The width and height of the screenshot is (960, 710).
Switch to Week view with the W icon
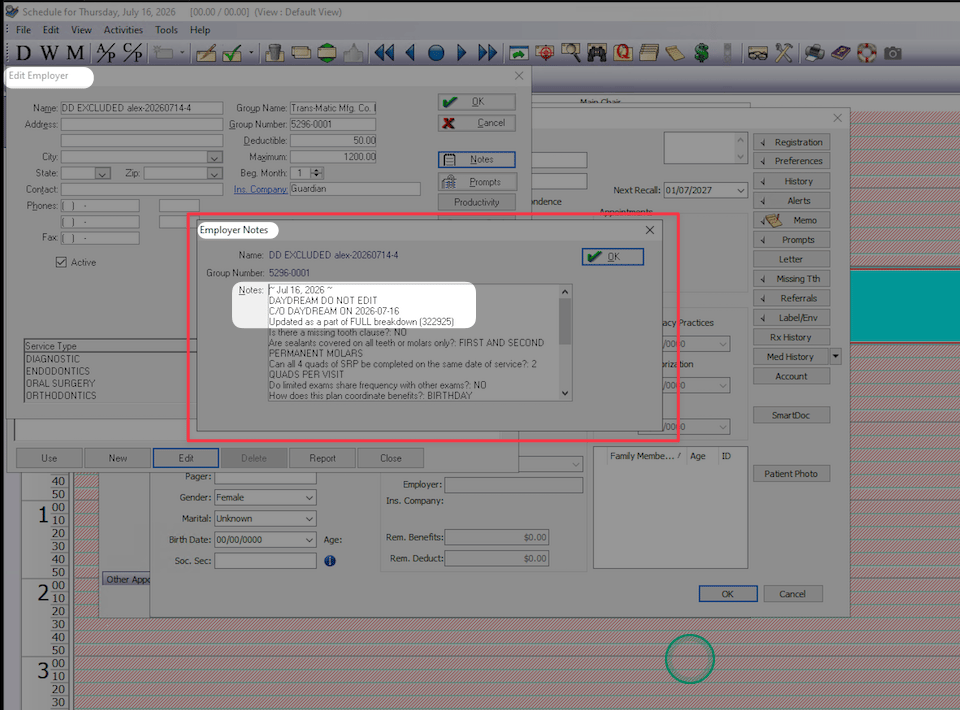pos(49,53)
